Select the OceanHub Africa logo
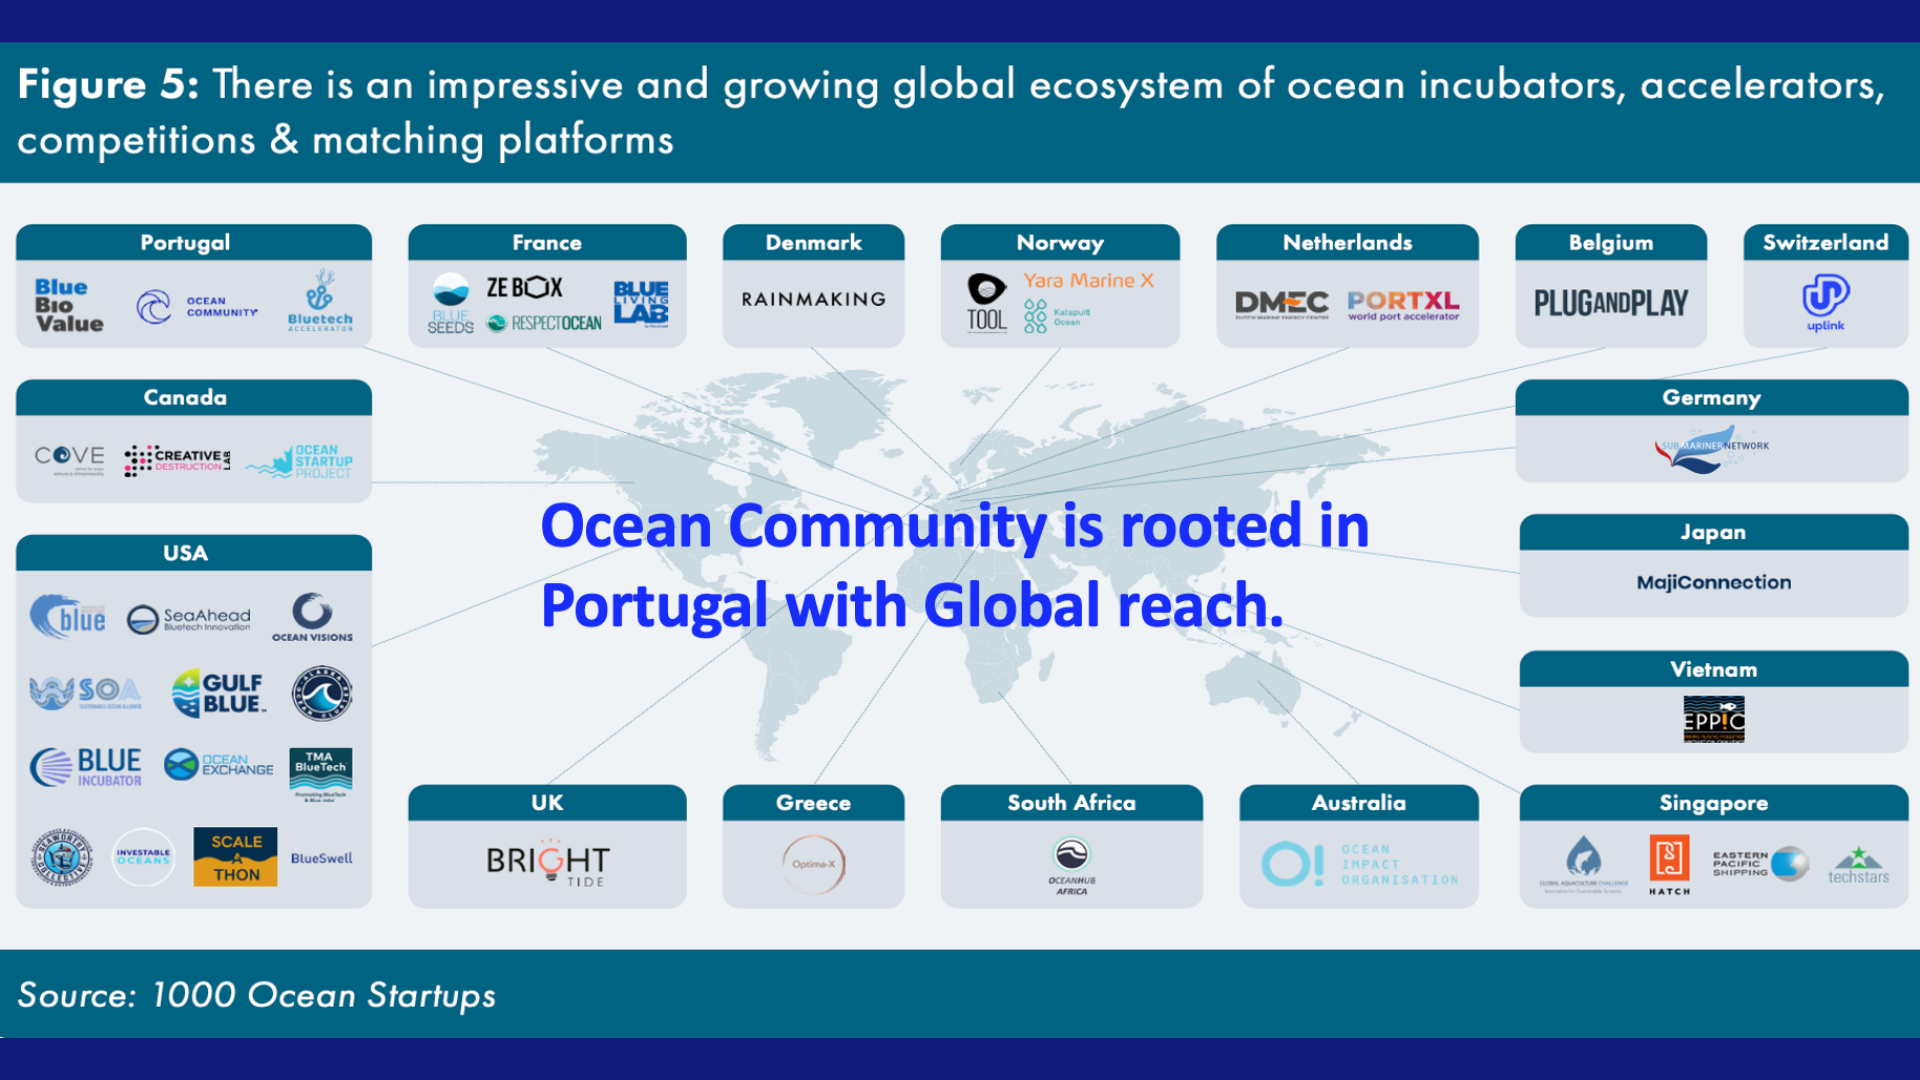 (x=1071, y=866)
